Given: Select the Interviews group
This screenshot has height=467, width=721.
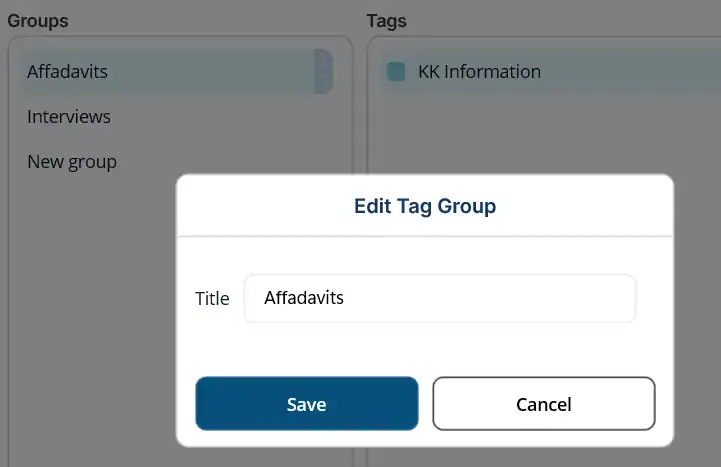Looking at the screenshot, I should coord(69,117).
